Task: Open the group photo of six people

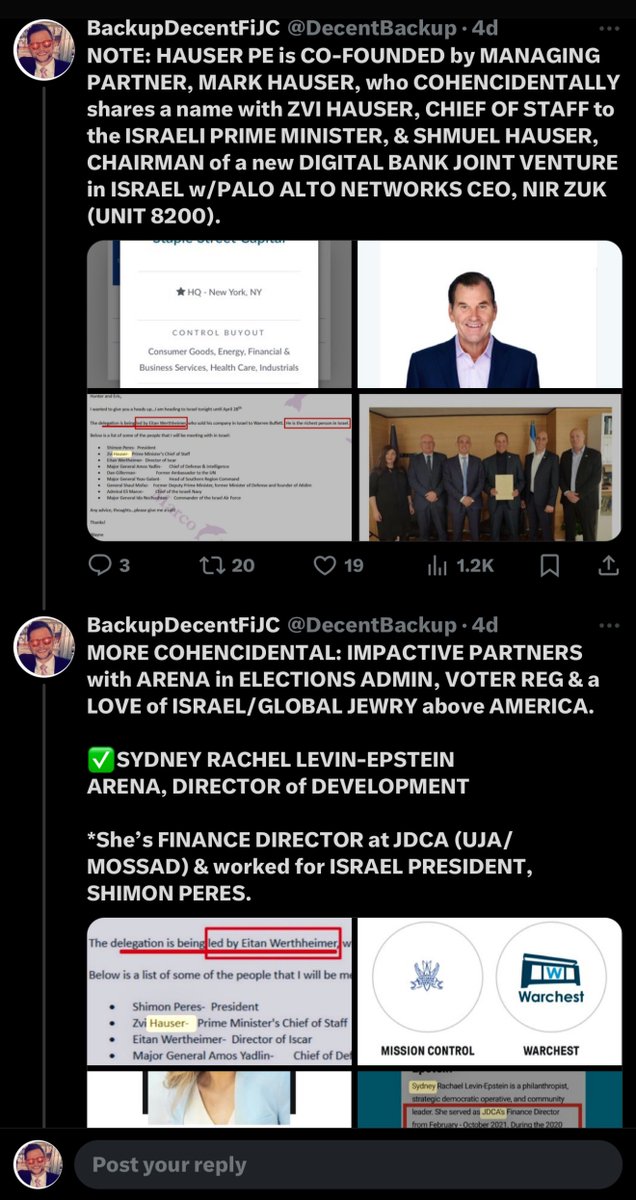Action: click(x=490, y=467)
